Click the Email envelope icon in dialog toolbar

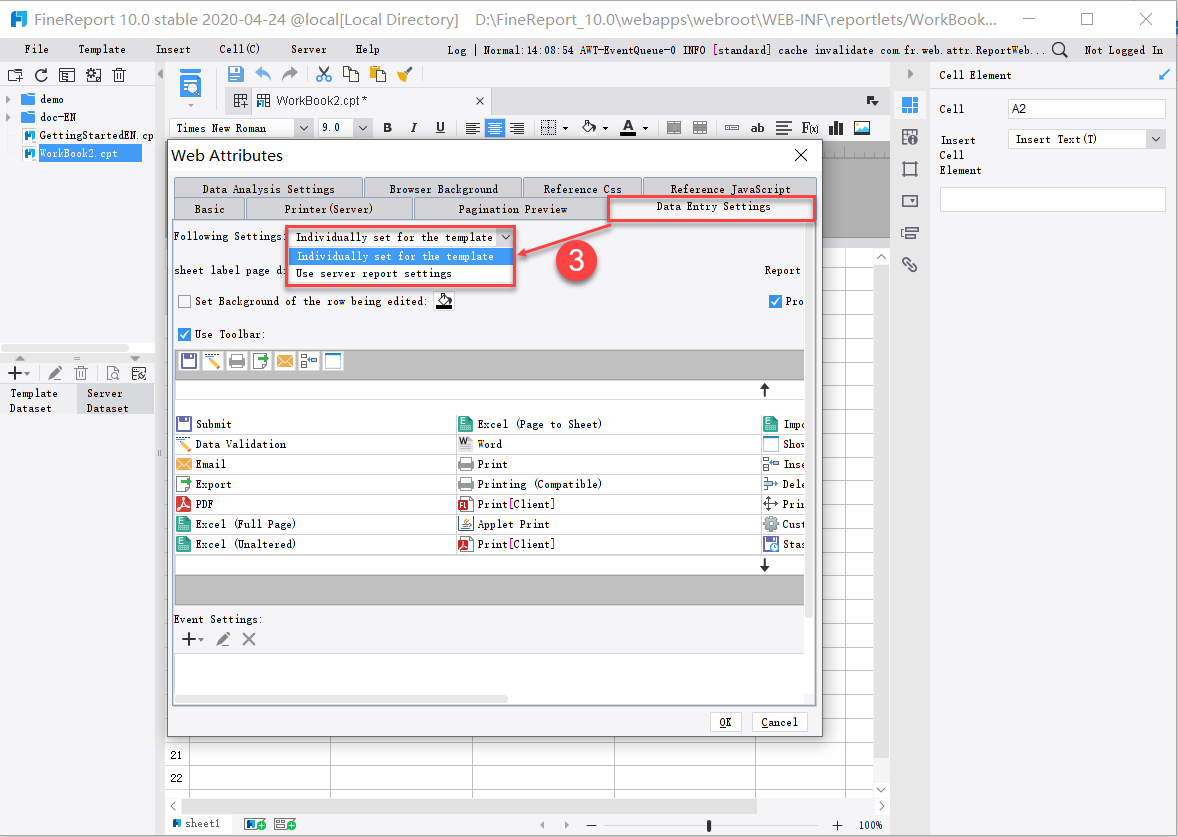coord(285,361)
